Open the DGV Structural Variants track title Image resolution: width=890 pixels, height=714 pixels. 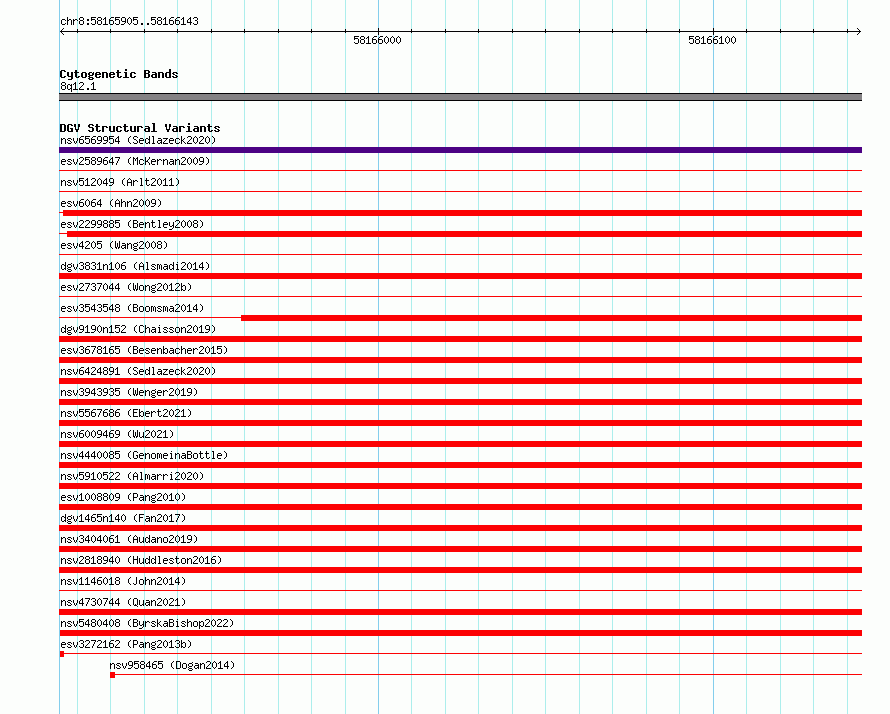point(140,128)
